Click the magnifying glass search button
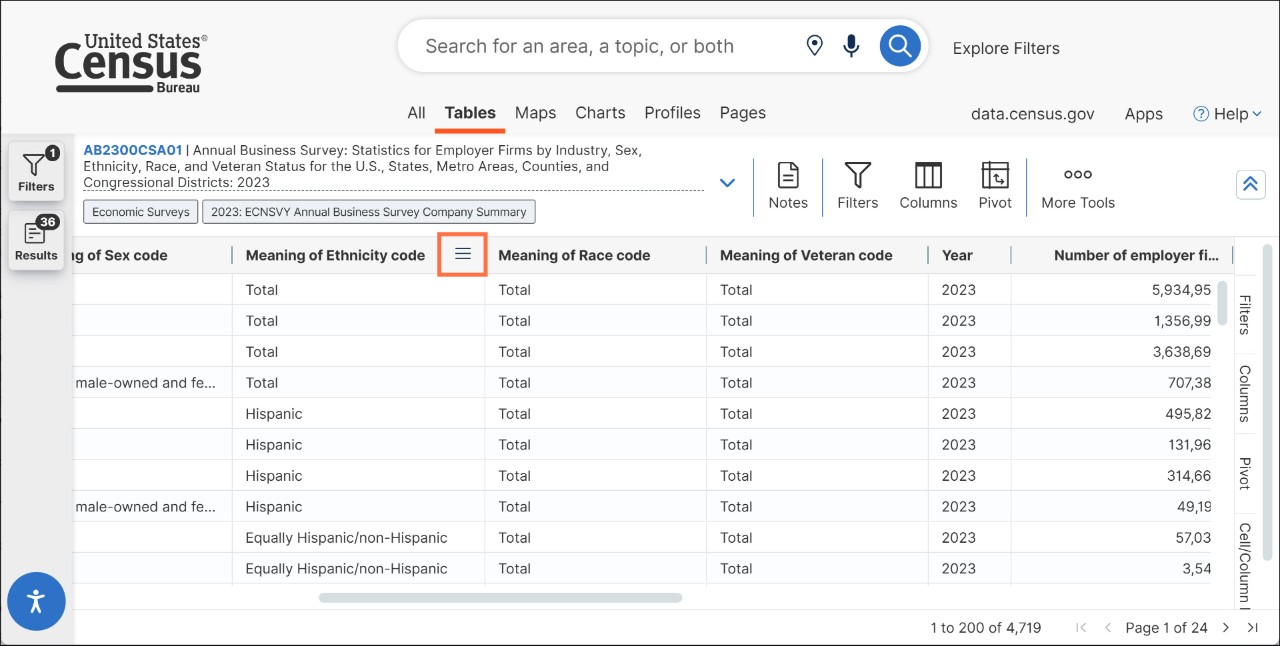This screenshot has width=1280, height=646. (899, 46)
